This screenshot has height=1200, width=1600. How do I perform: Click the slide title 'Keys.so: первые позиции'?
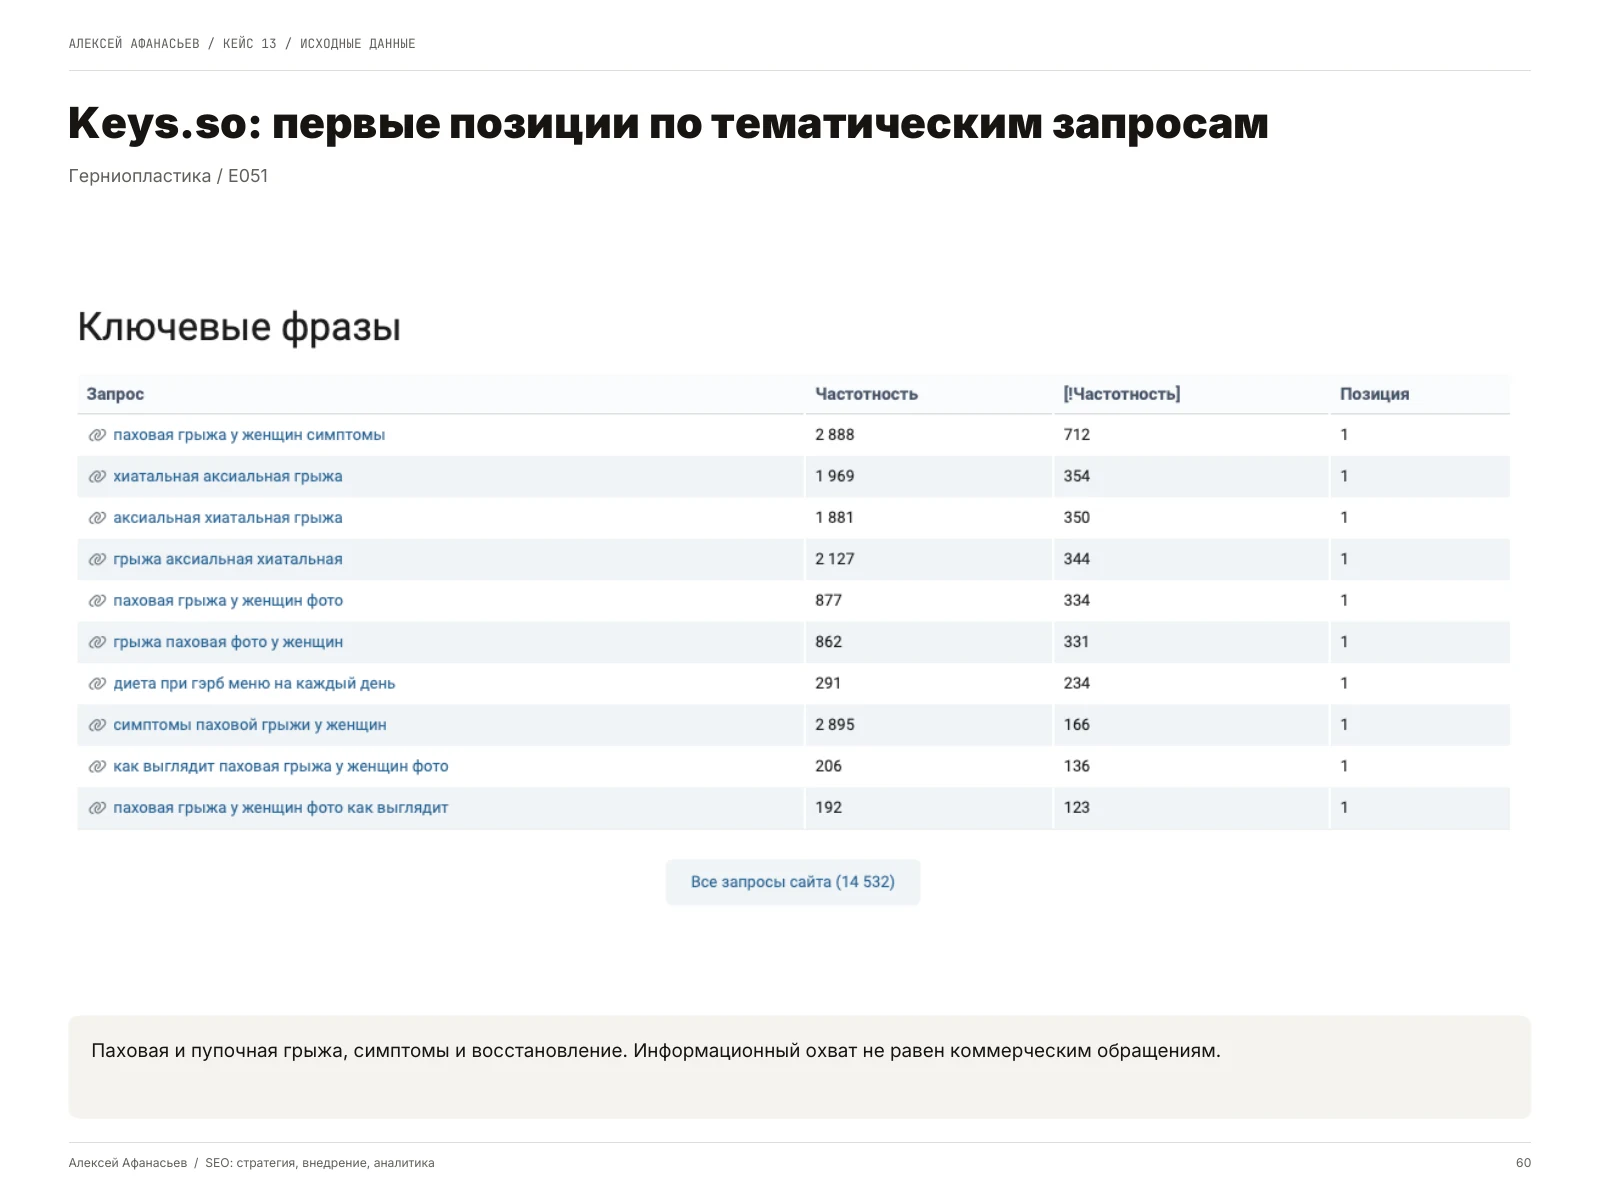668,124
